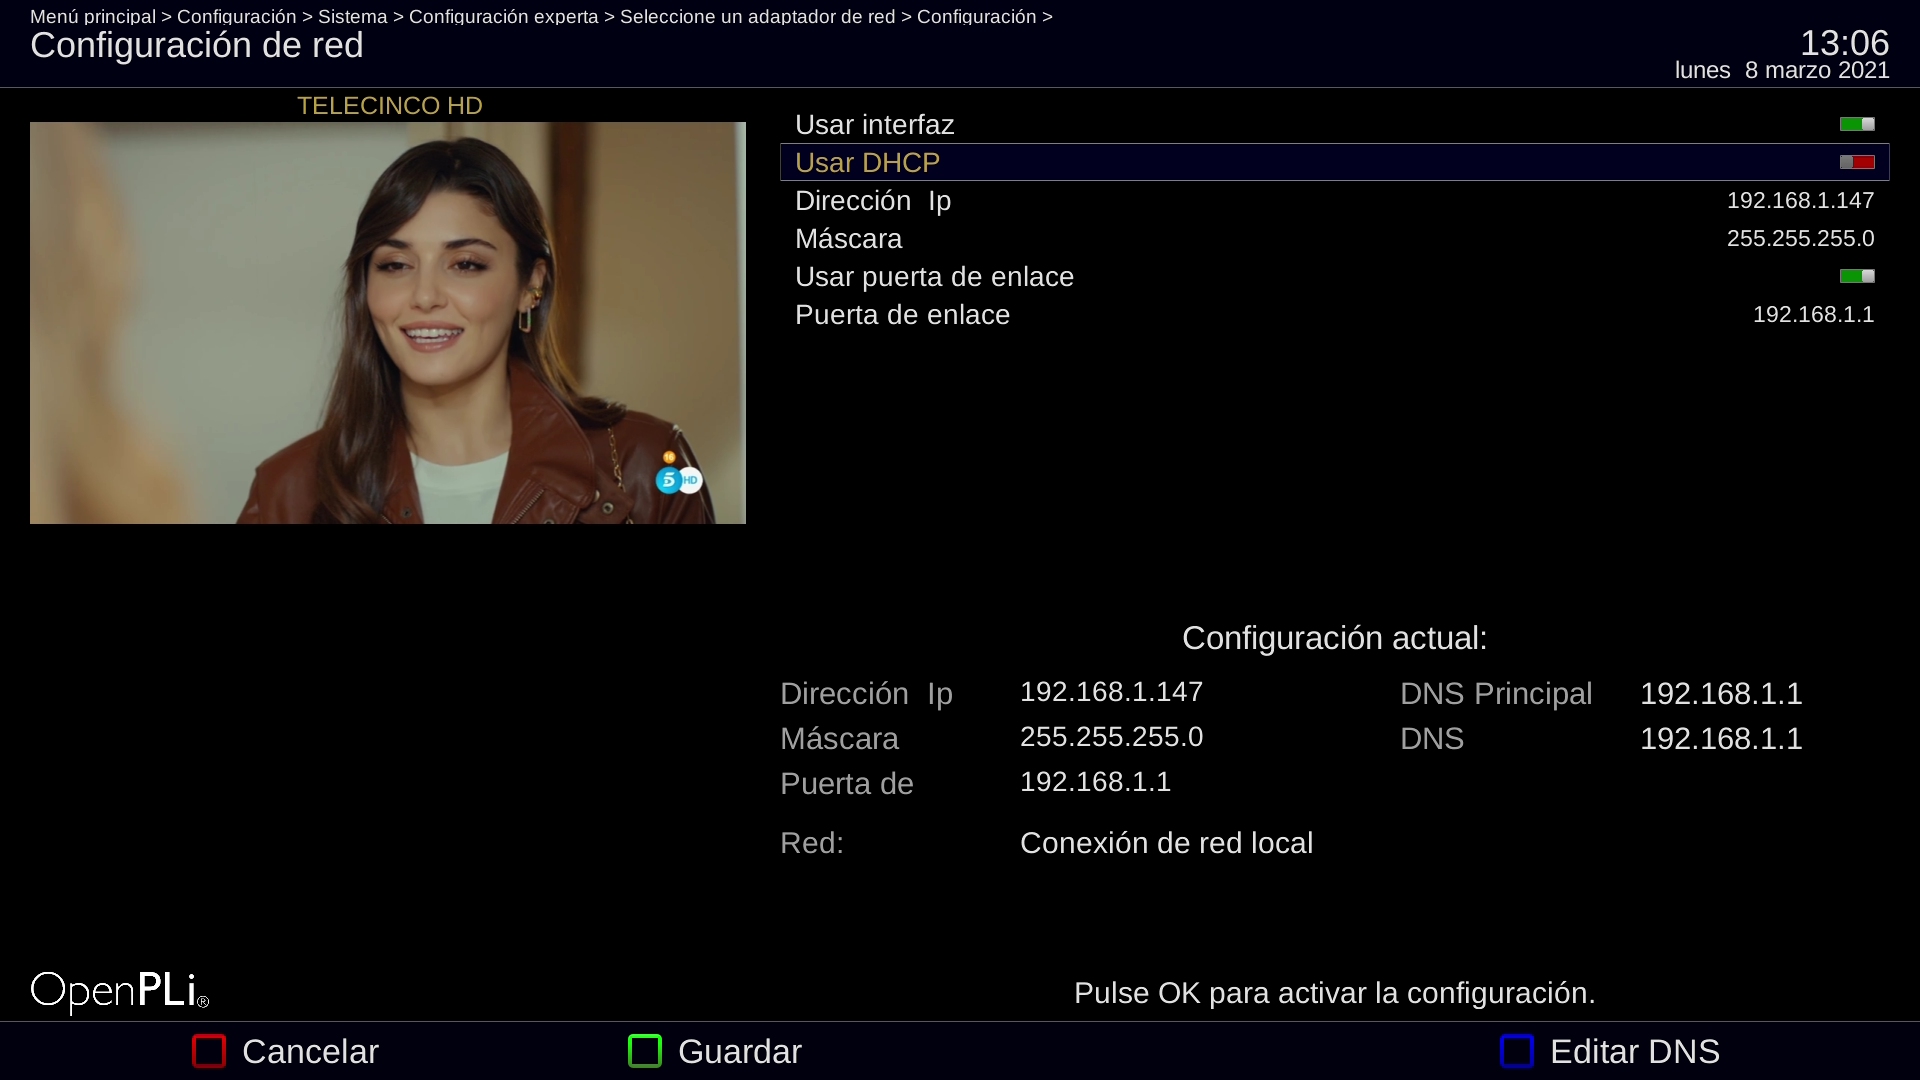This screenshot has height=1080, width=1920.
Task: Toggle the Usar interfaz switch
Action: (1857, 124)
